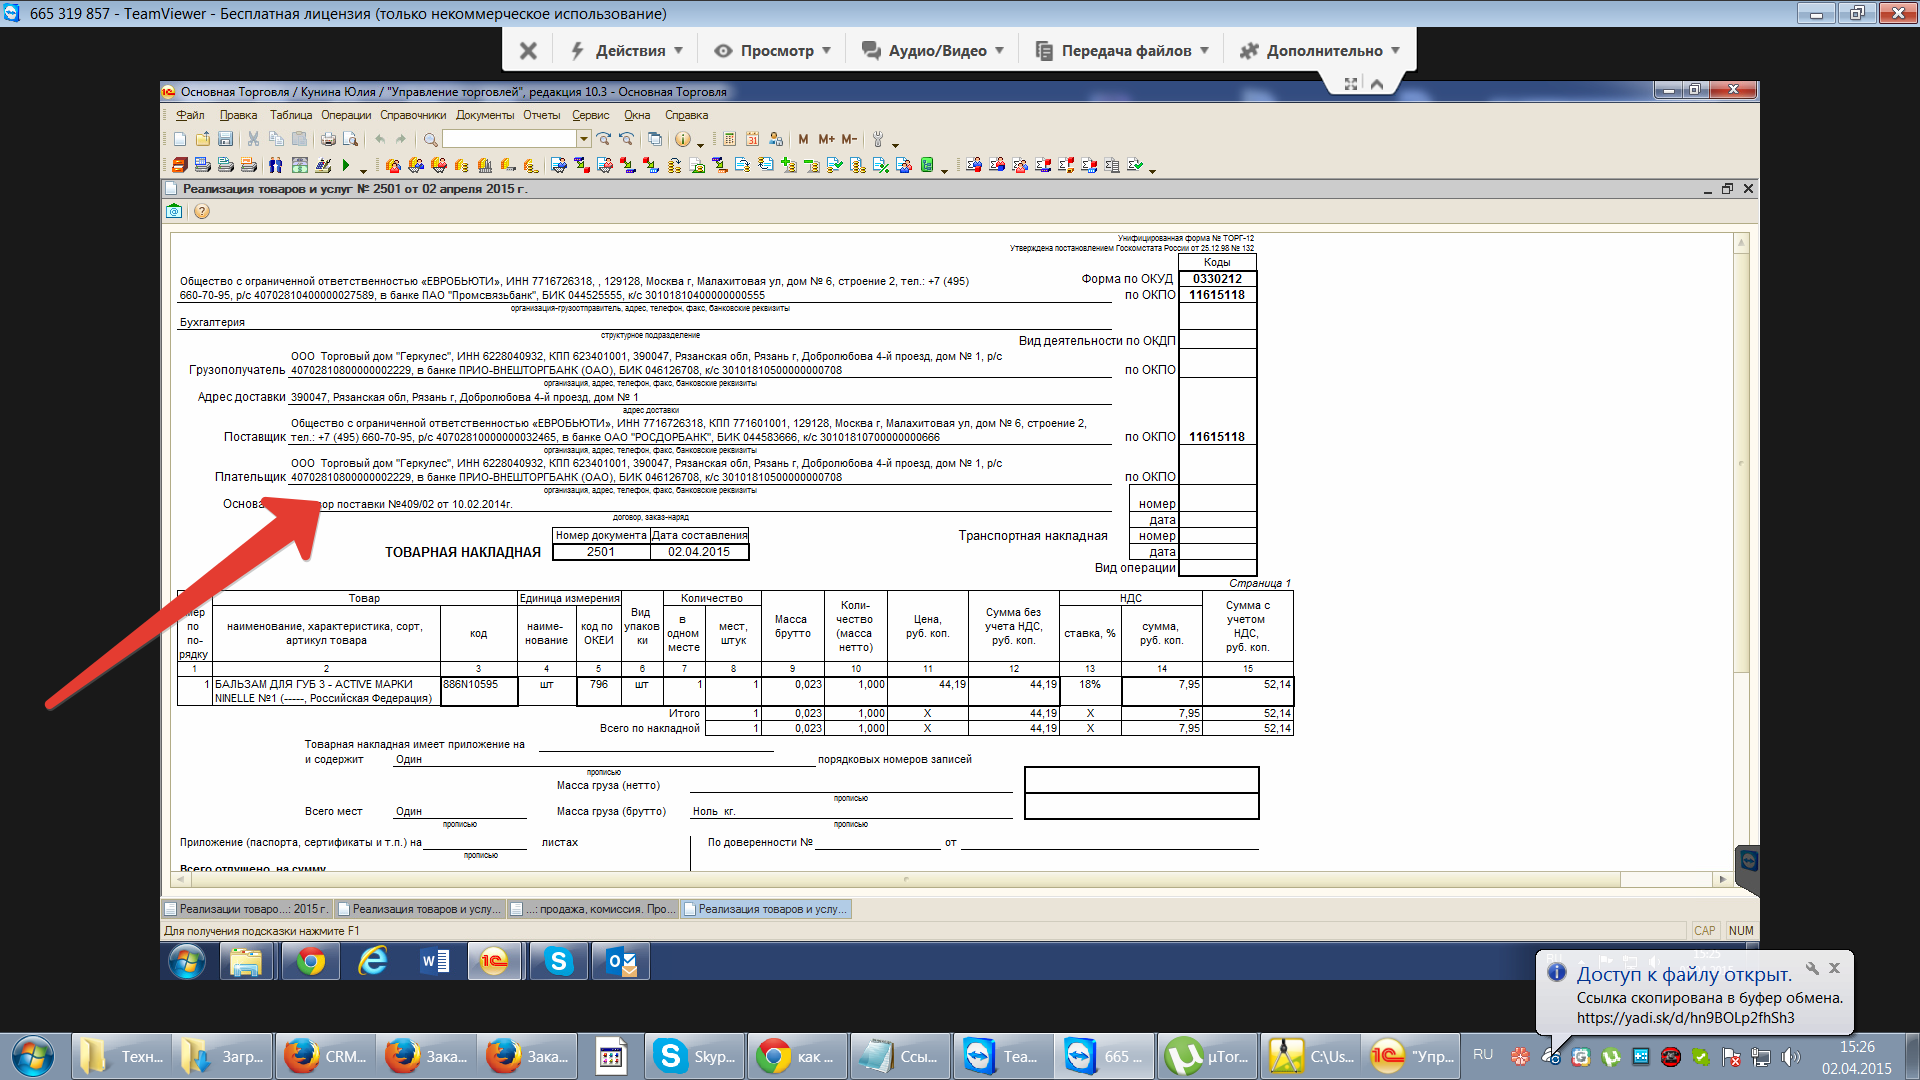Click the Print icon in 1C toolbar
The height and width of the screenshot is (1080, 1920).
click(327, 139)
